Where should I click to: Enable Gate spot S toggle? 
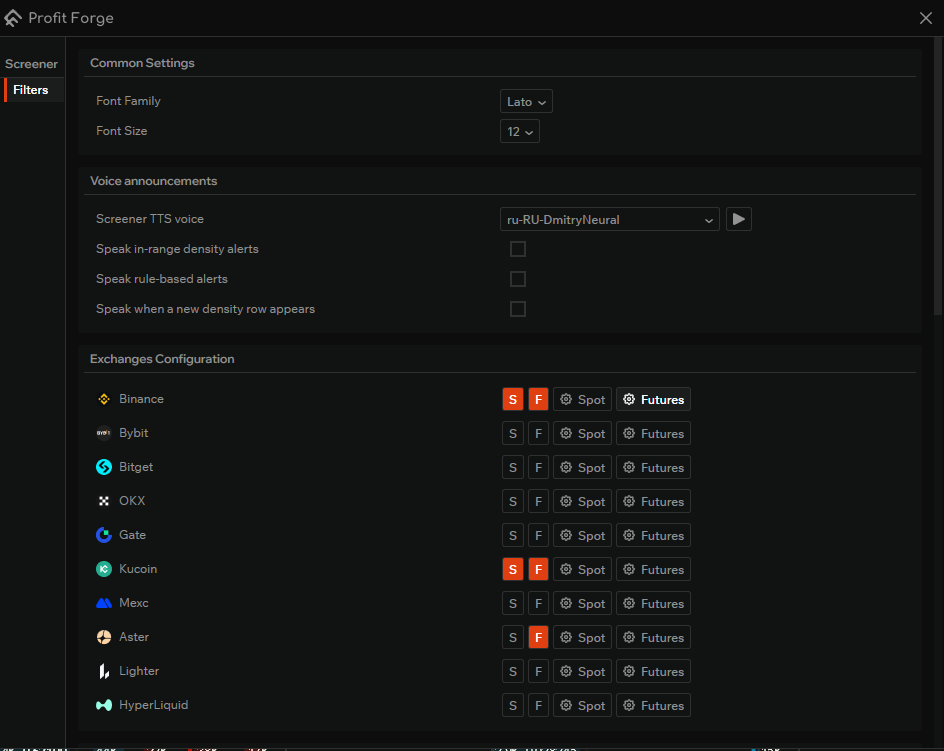coord(513,535)
